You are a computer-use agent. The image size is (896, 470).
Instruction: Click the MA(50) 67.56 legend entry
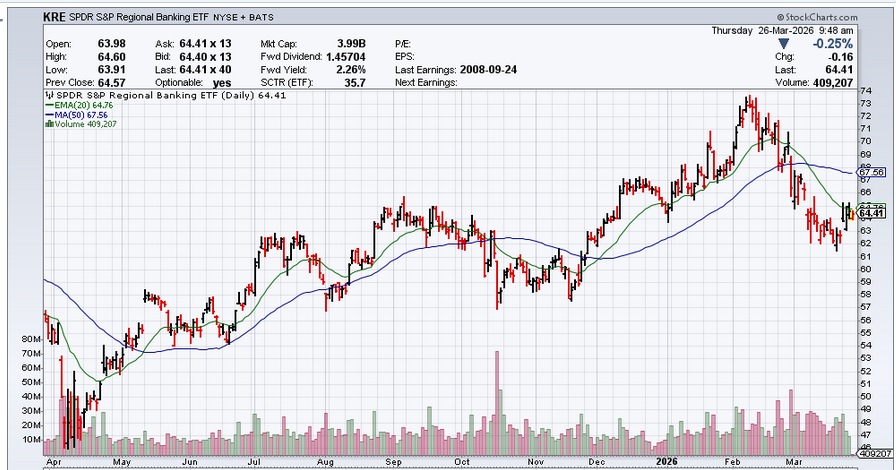coord(77,115)
